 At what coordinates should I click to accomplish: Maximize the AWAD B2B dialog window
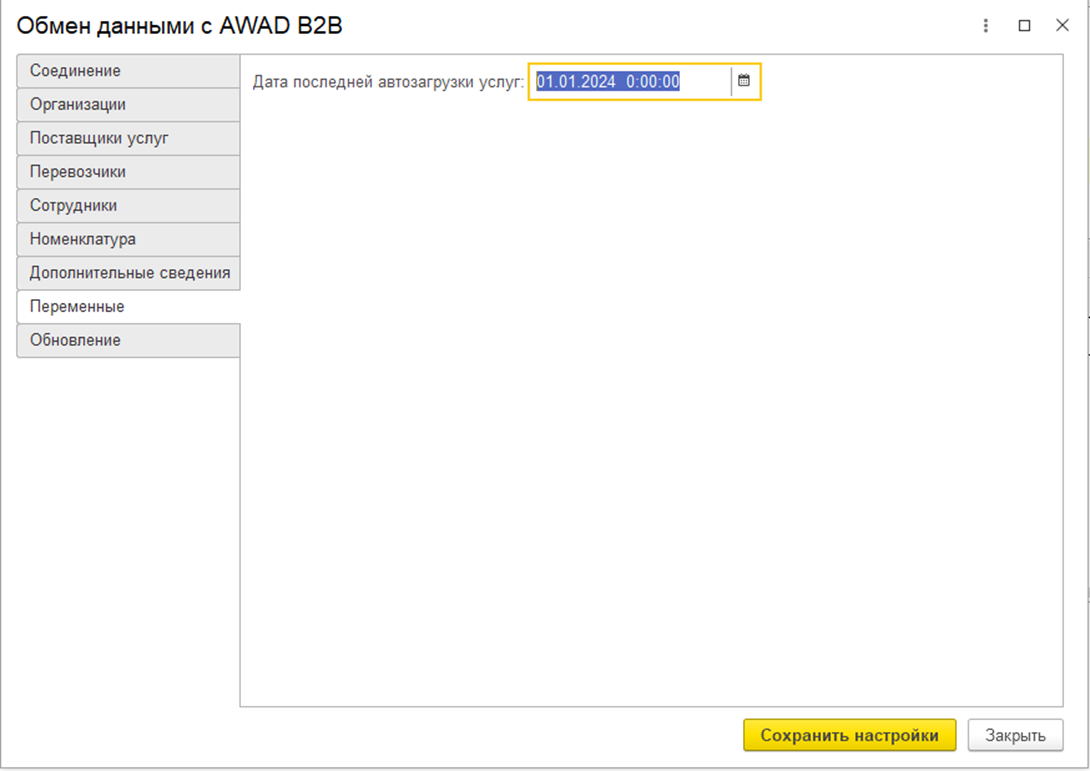pos(1024,26)
